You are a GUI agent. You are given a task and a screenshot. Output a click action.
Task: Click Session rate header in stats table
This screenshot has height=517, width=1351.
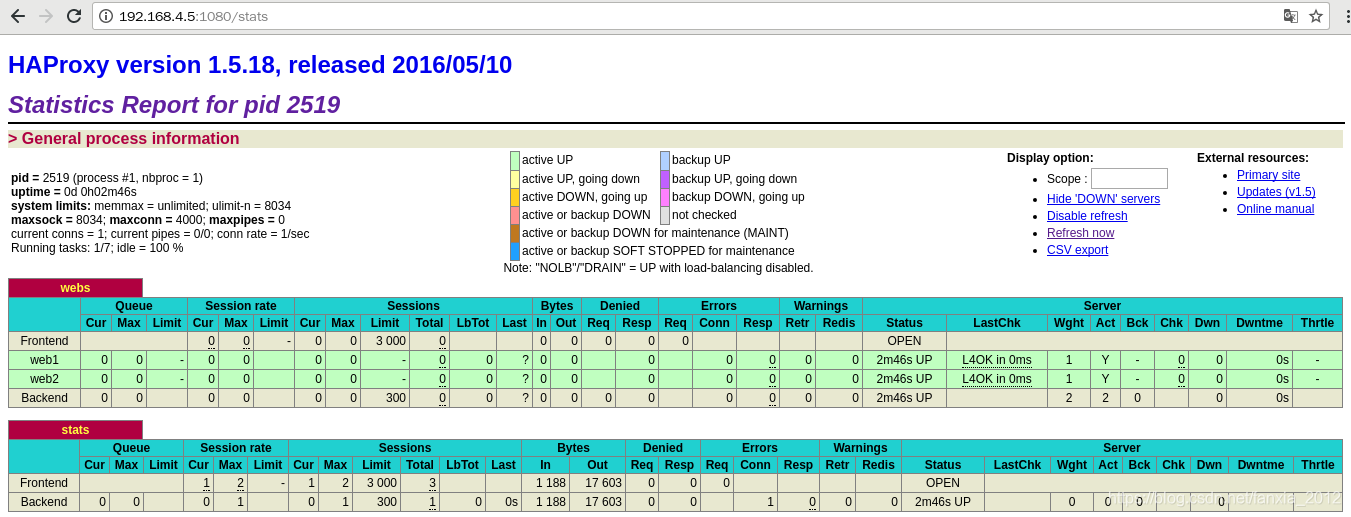coord(236,448)
